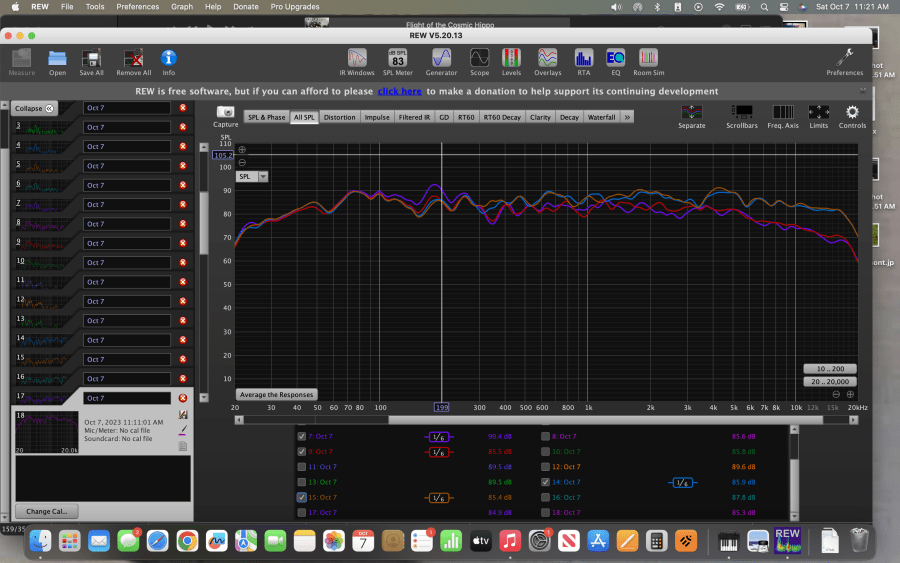Enable the 12: Oct 7 trace checkbox

pos(545,467)
